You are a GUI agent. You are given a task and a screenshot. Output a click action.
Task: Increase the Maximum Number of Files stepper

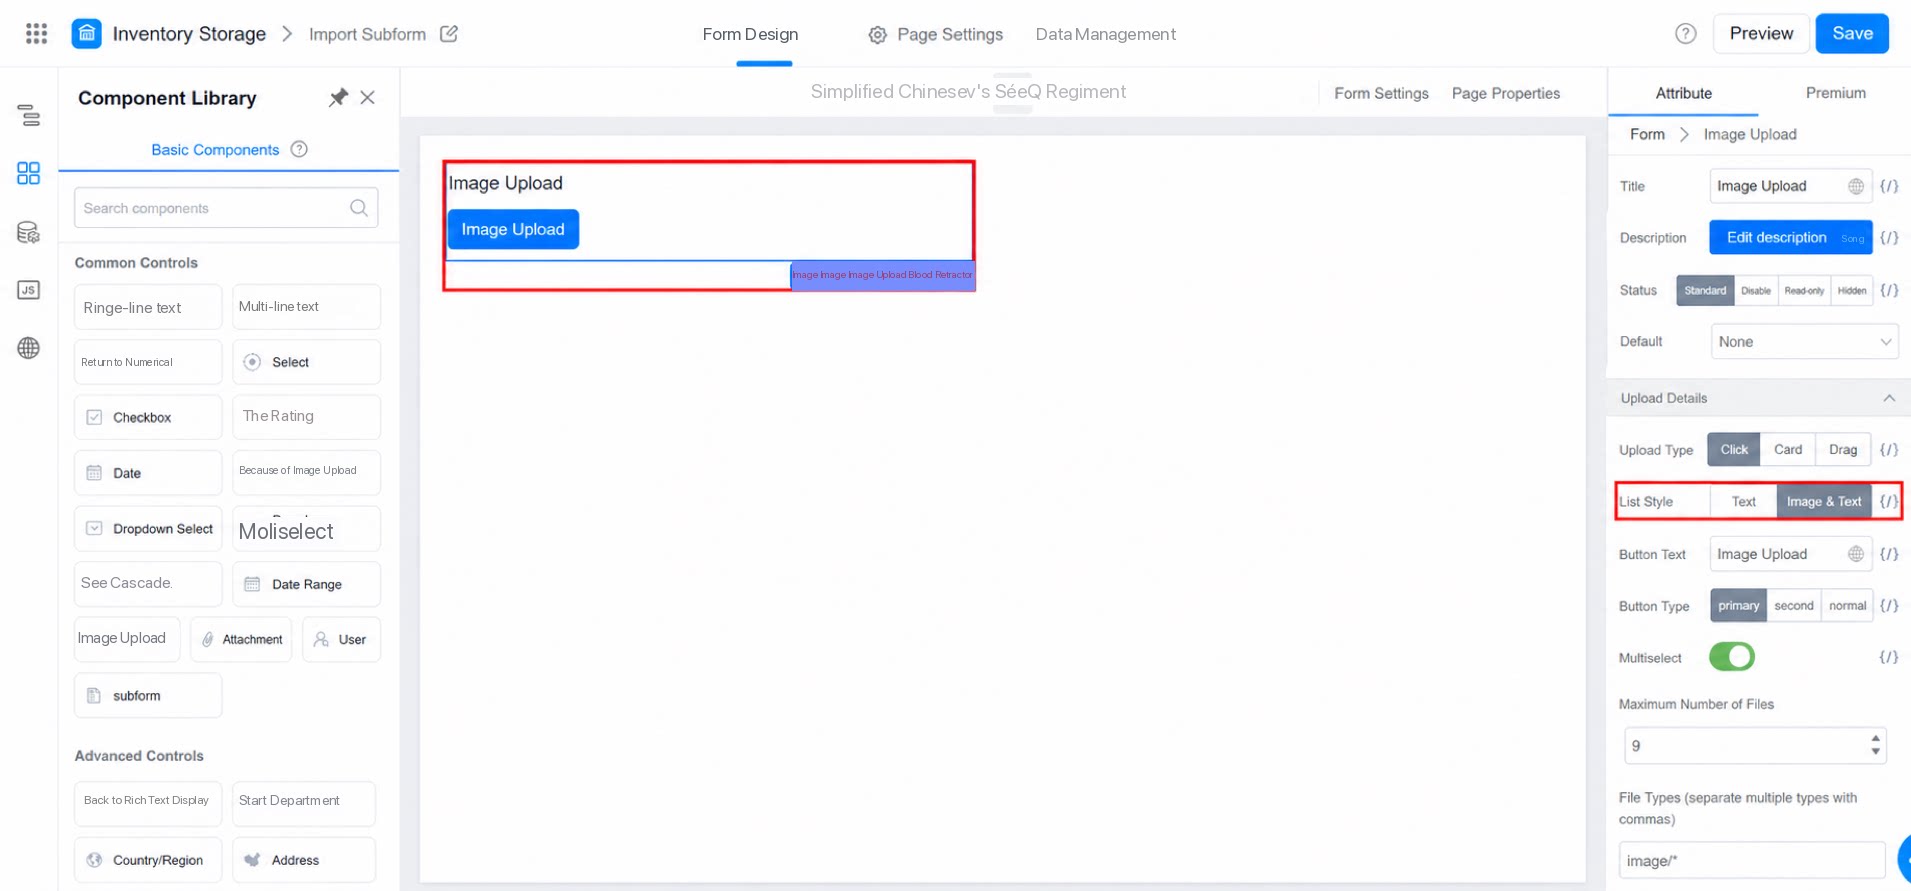coord(1875,739)
